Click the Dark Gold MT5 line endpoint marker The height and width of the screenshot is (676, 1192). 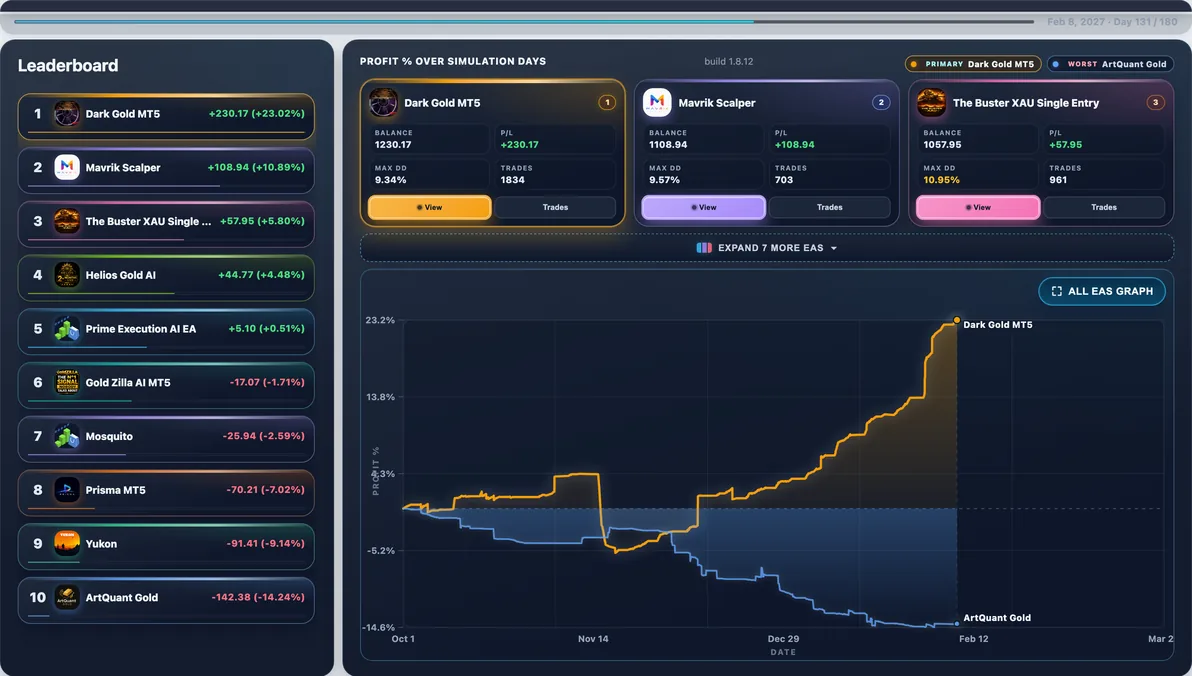pos(956,320)
